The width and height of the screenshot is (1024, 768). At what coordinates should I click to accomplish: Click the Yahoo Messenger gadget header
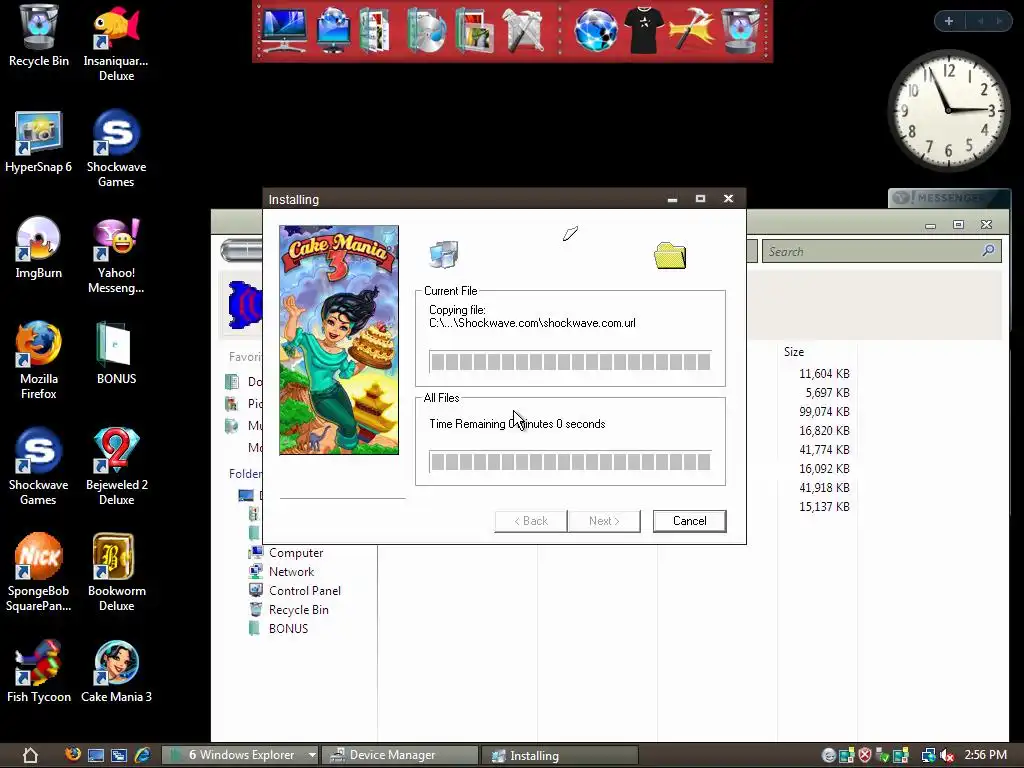pyautogui.click(x=949, y=197)
